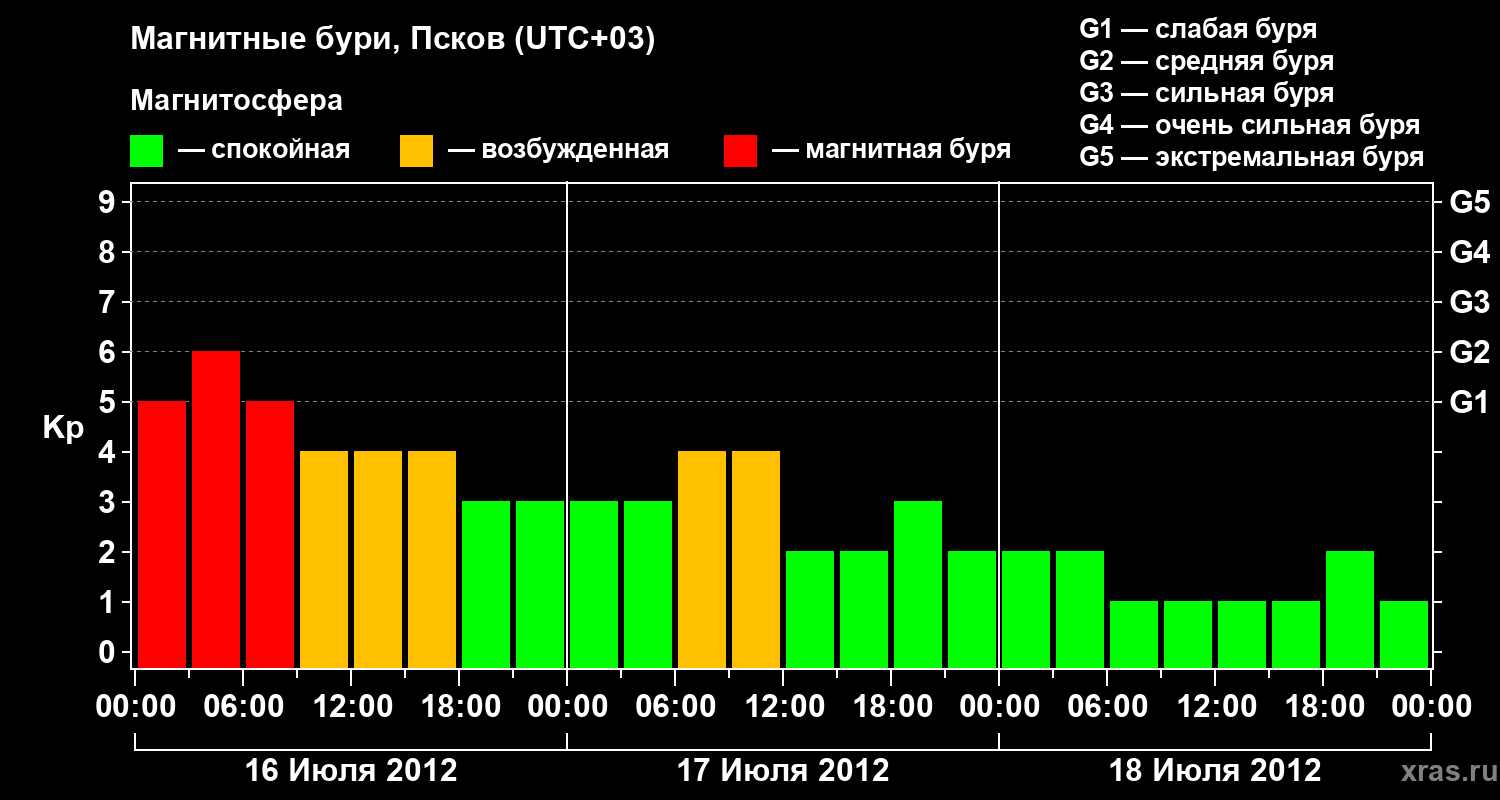The width and height of the screenshot is (1500, 800).
Task: Click the green Kp 1 bar at 06:00–09:00 on 18 Июля
Action: (x=1134, y=635)
